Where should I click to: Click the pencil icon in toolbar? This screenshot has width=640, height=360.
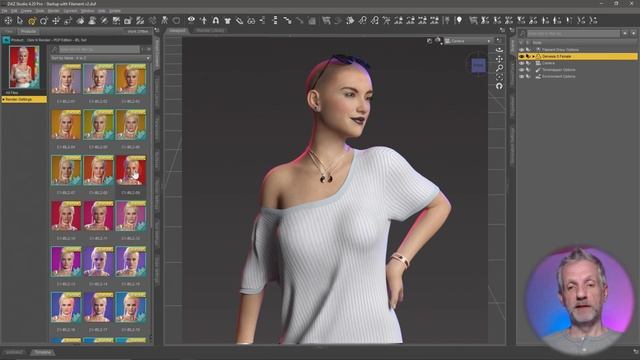(x=240, y=20)
